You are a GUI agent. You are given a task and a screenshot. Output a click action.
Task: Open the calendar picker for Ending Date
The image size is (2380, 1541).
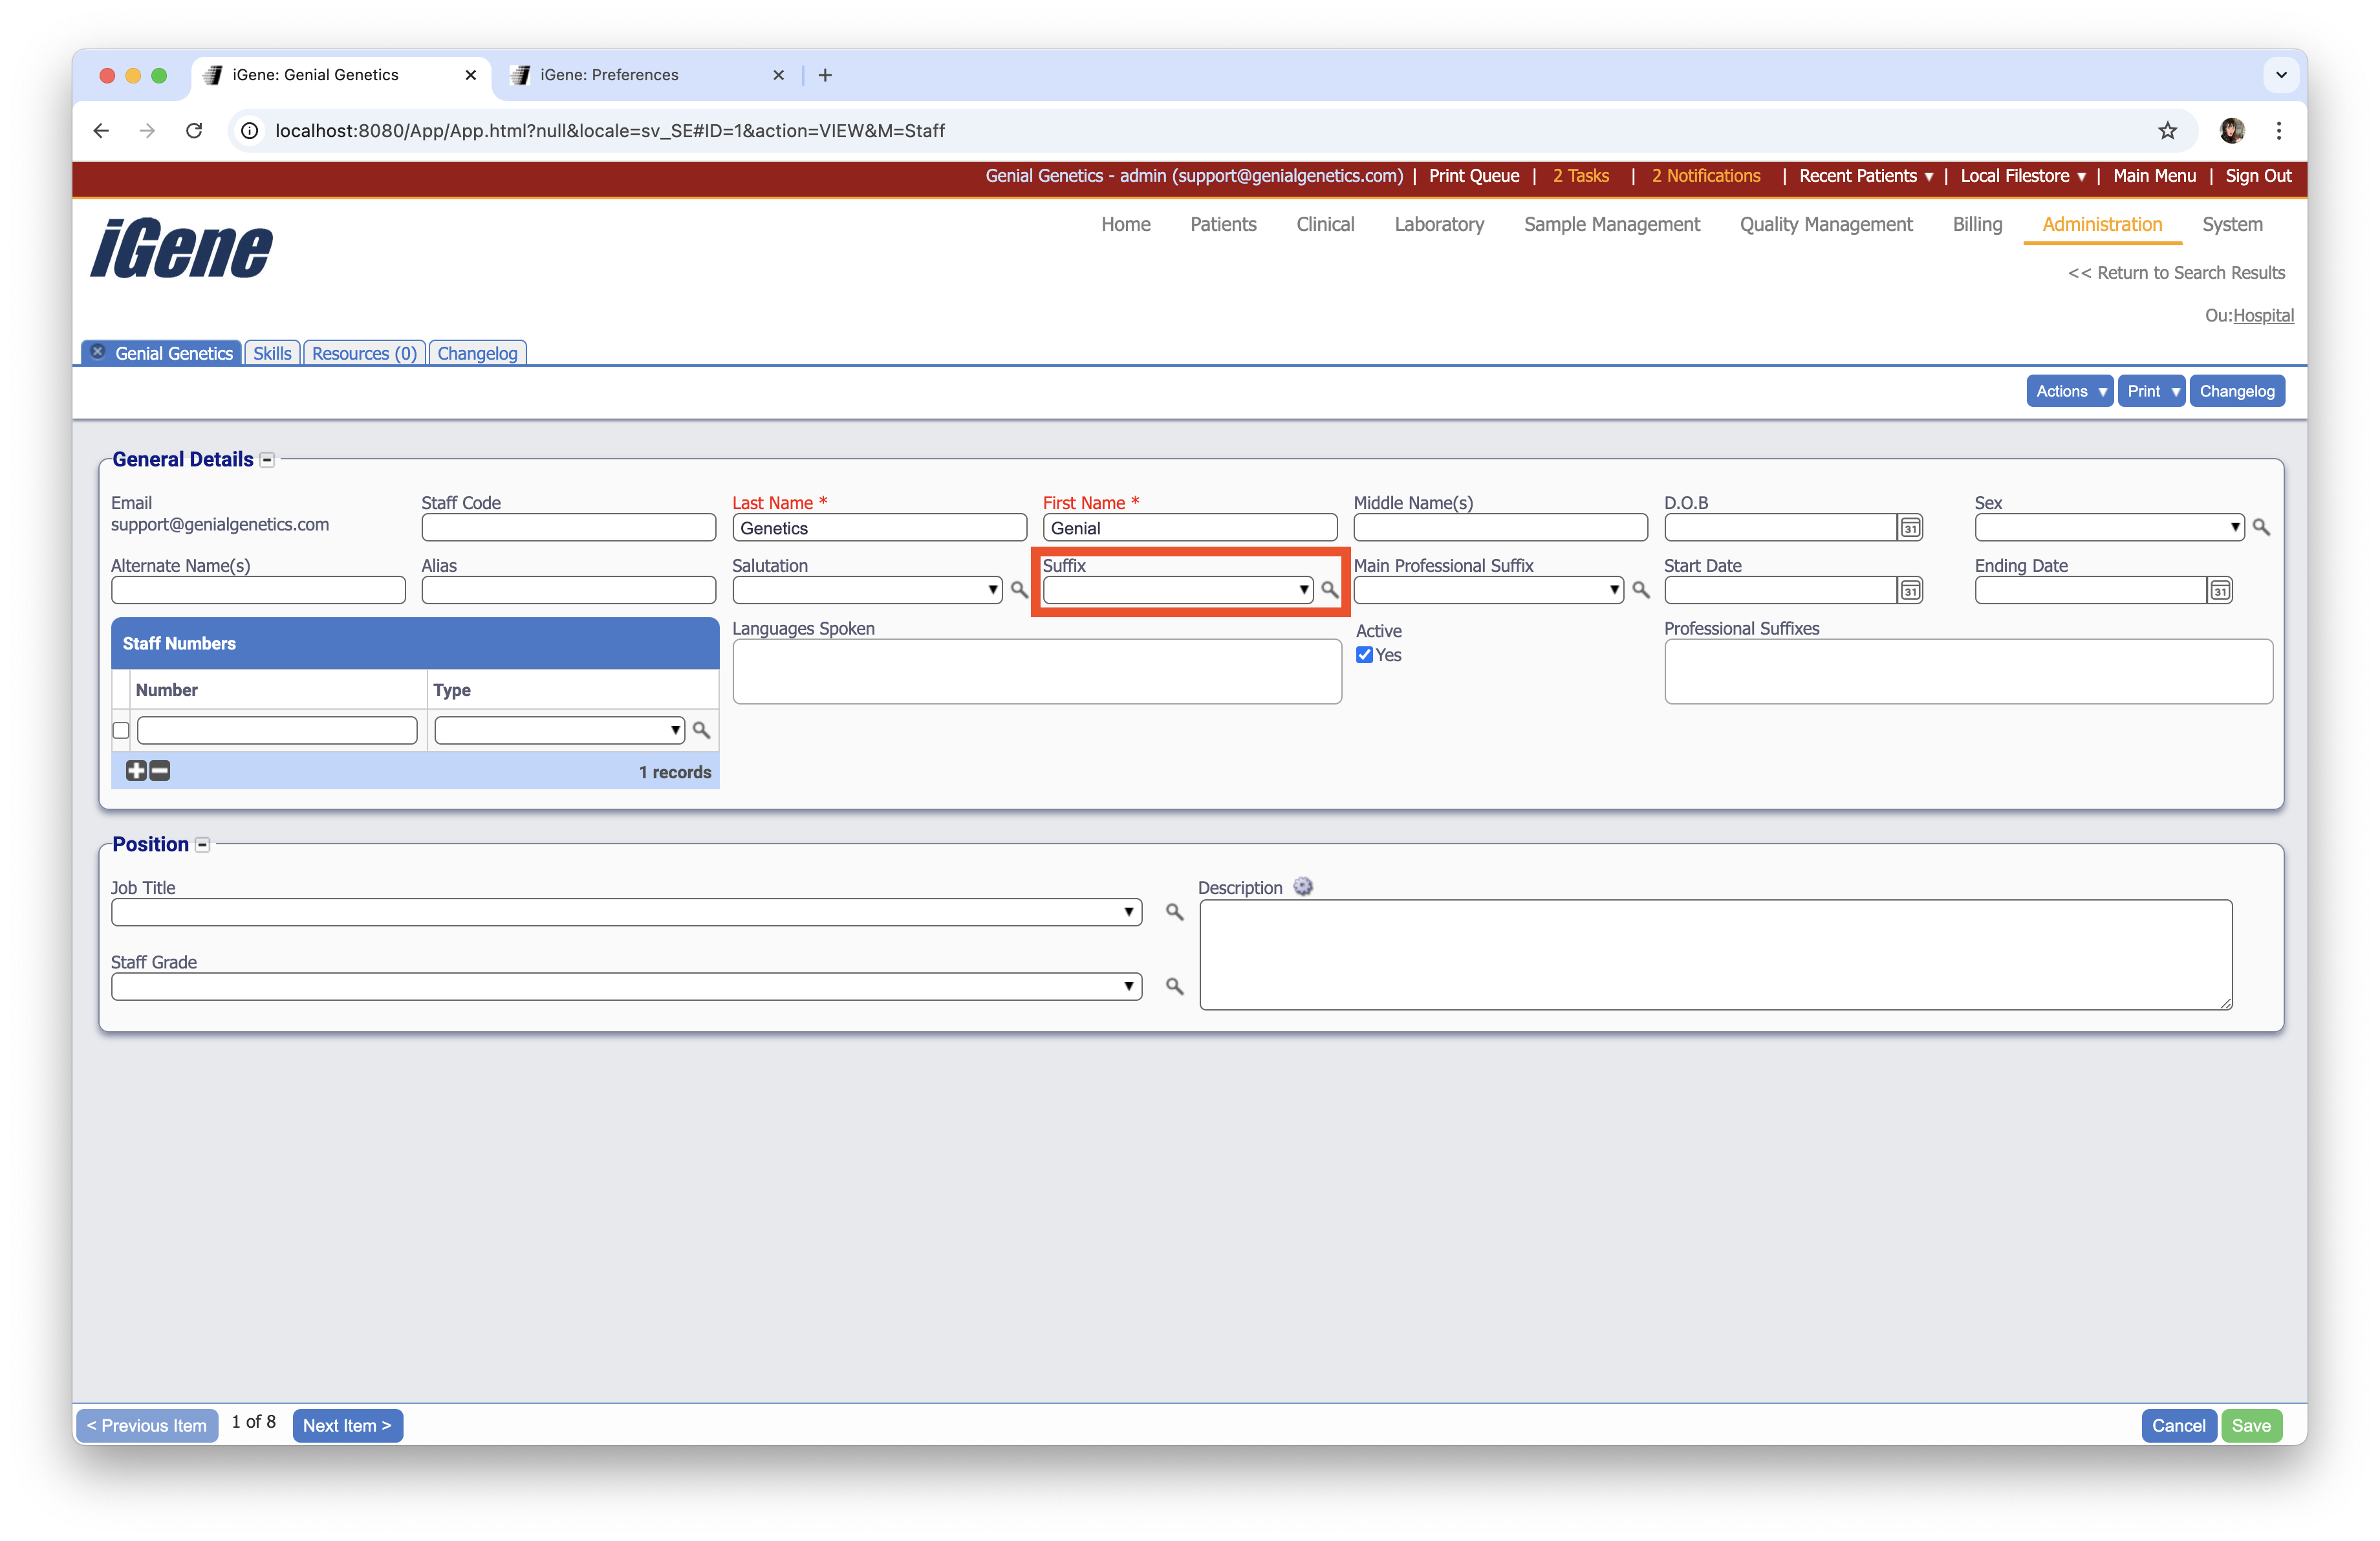2220,590
